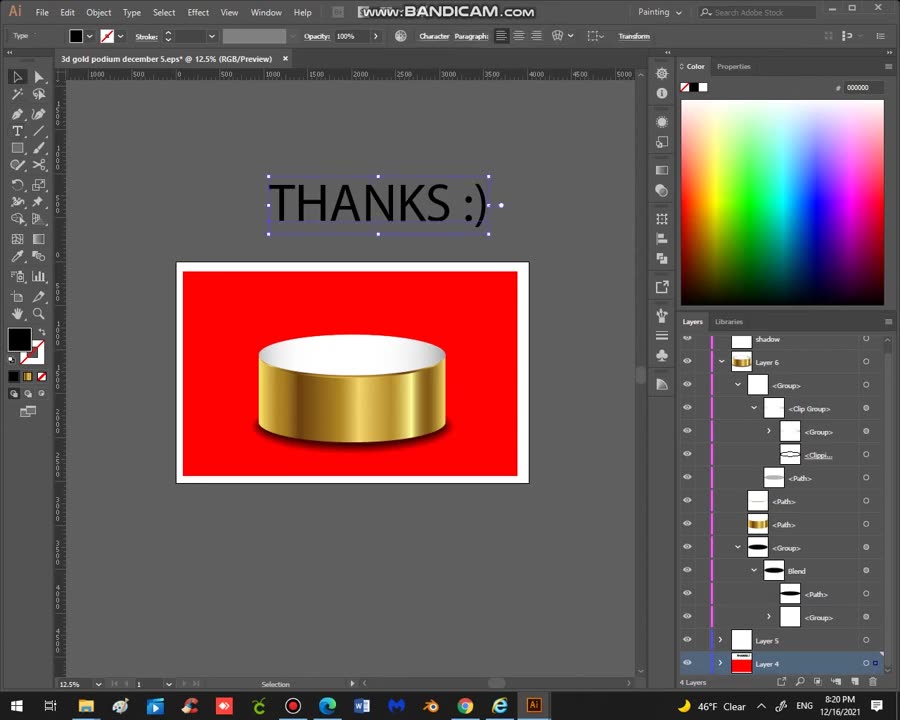Open the File menu
The width and height of the screenshot is (900, 720).
click(x=42, y=12)
